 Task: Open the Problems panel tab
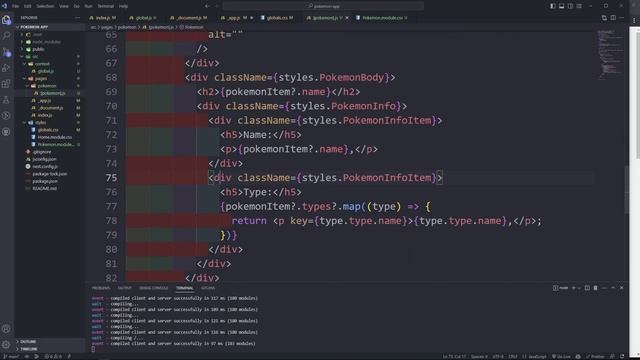point(100,288)
